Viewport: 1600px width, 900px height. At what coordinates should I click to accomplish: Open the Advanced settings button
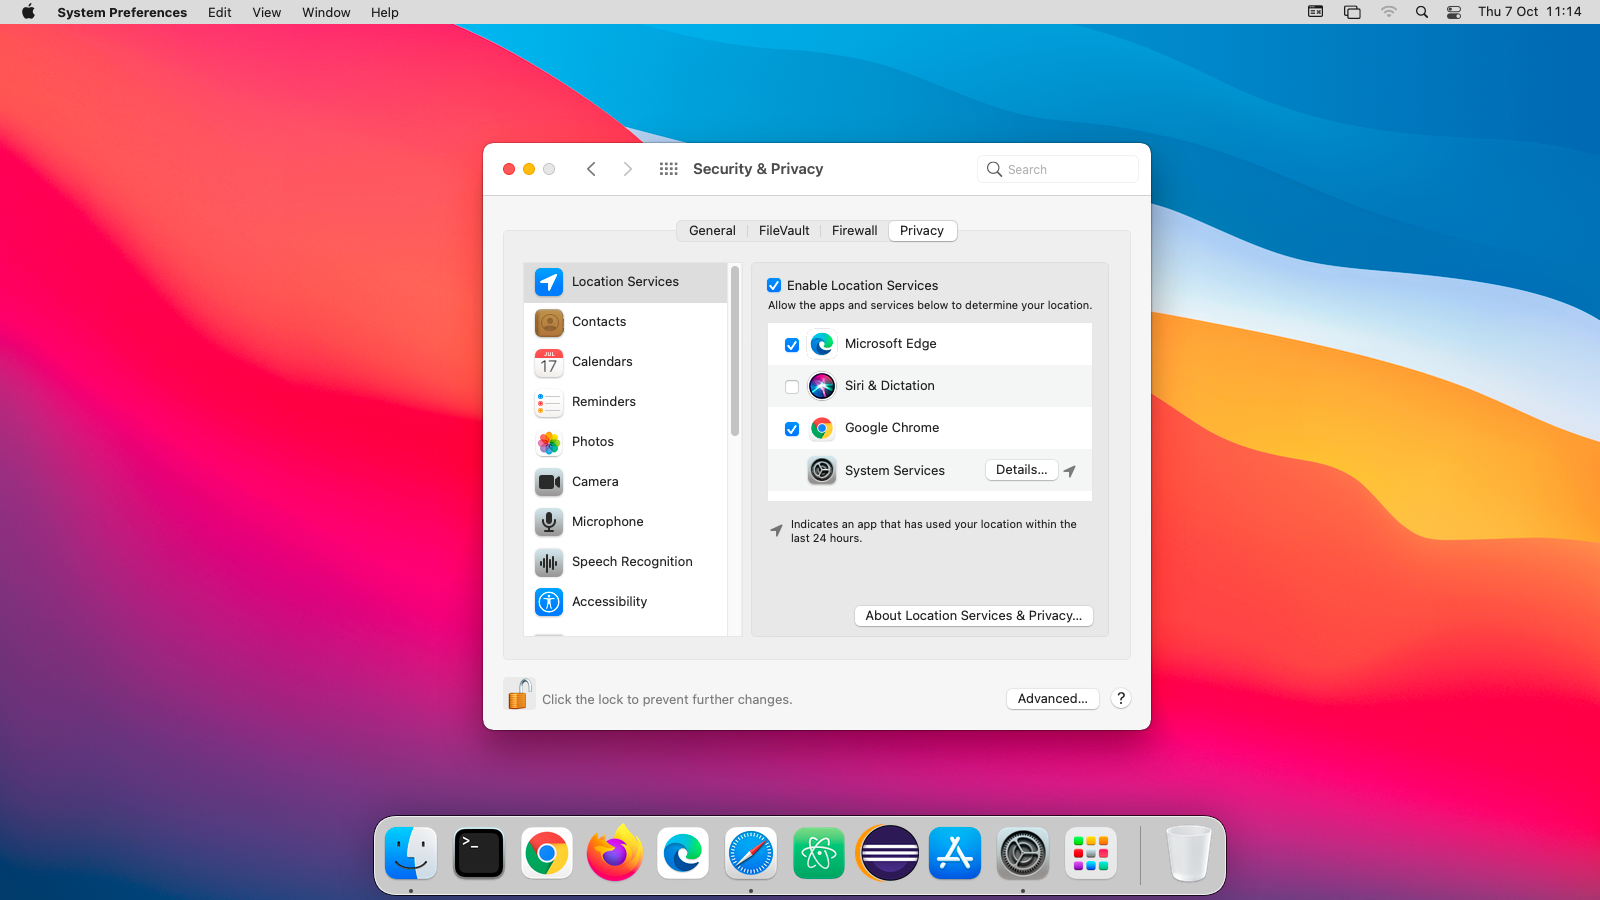pyautogui.click(x=1052, y=699)
